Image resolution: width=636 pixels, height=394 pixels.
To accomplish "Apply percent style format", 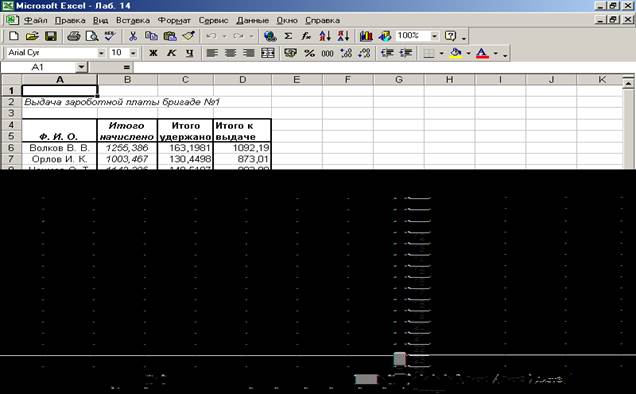I will pyautogui.click(x=309, y=53).
